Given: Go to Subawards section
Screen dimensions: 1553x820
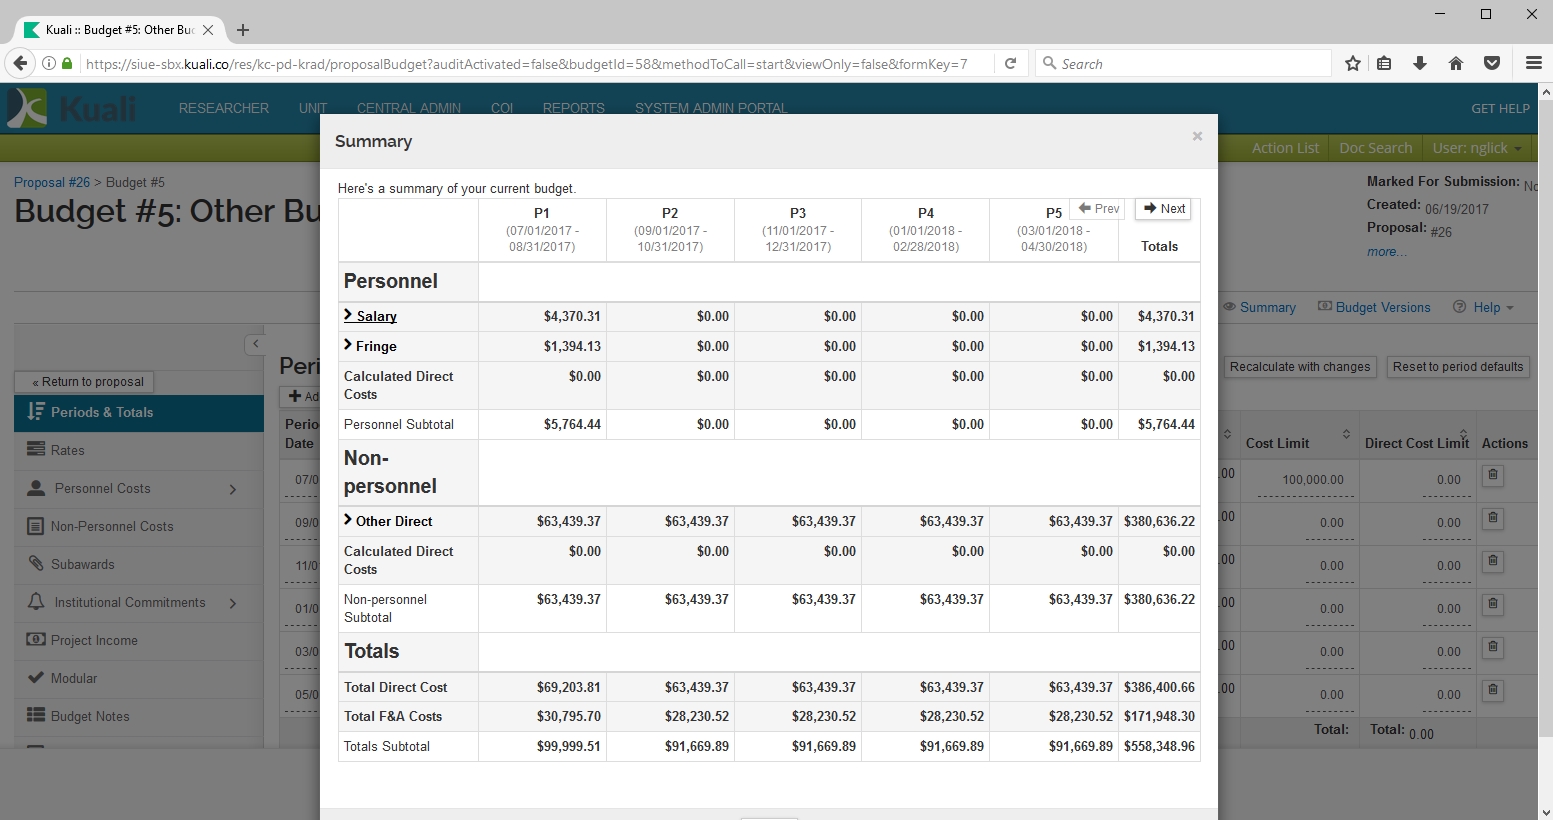Looking at the screenshot, I should click(x=82, y=564).
